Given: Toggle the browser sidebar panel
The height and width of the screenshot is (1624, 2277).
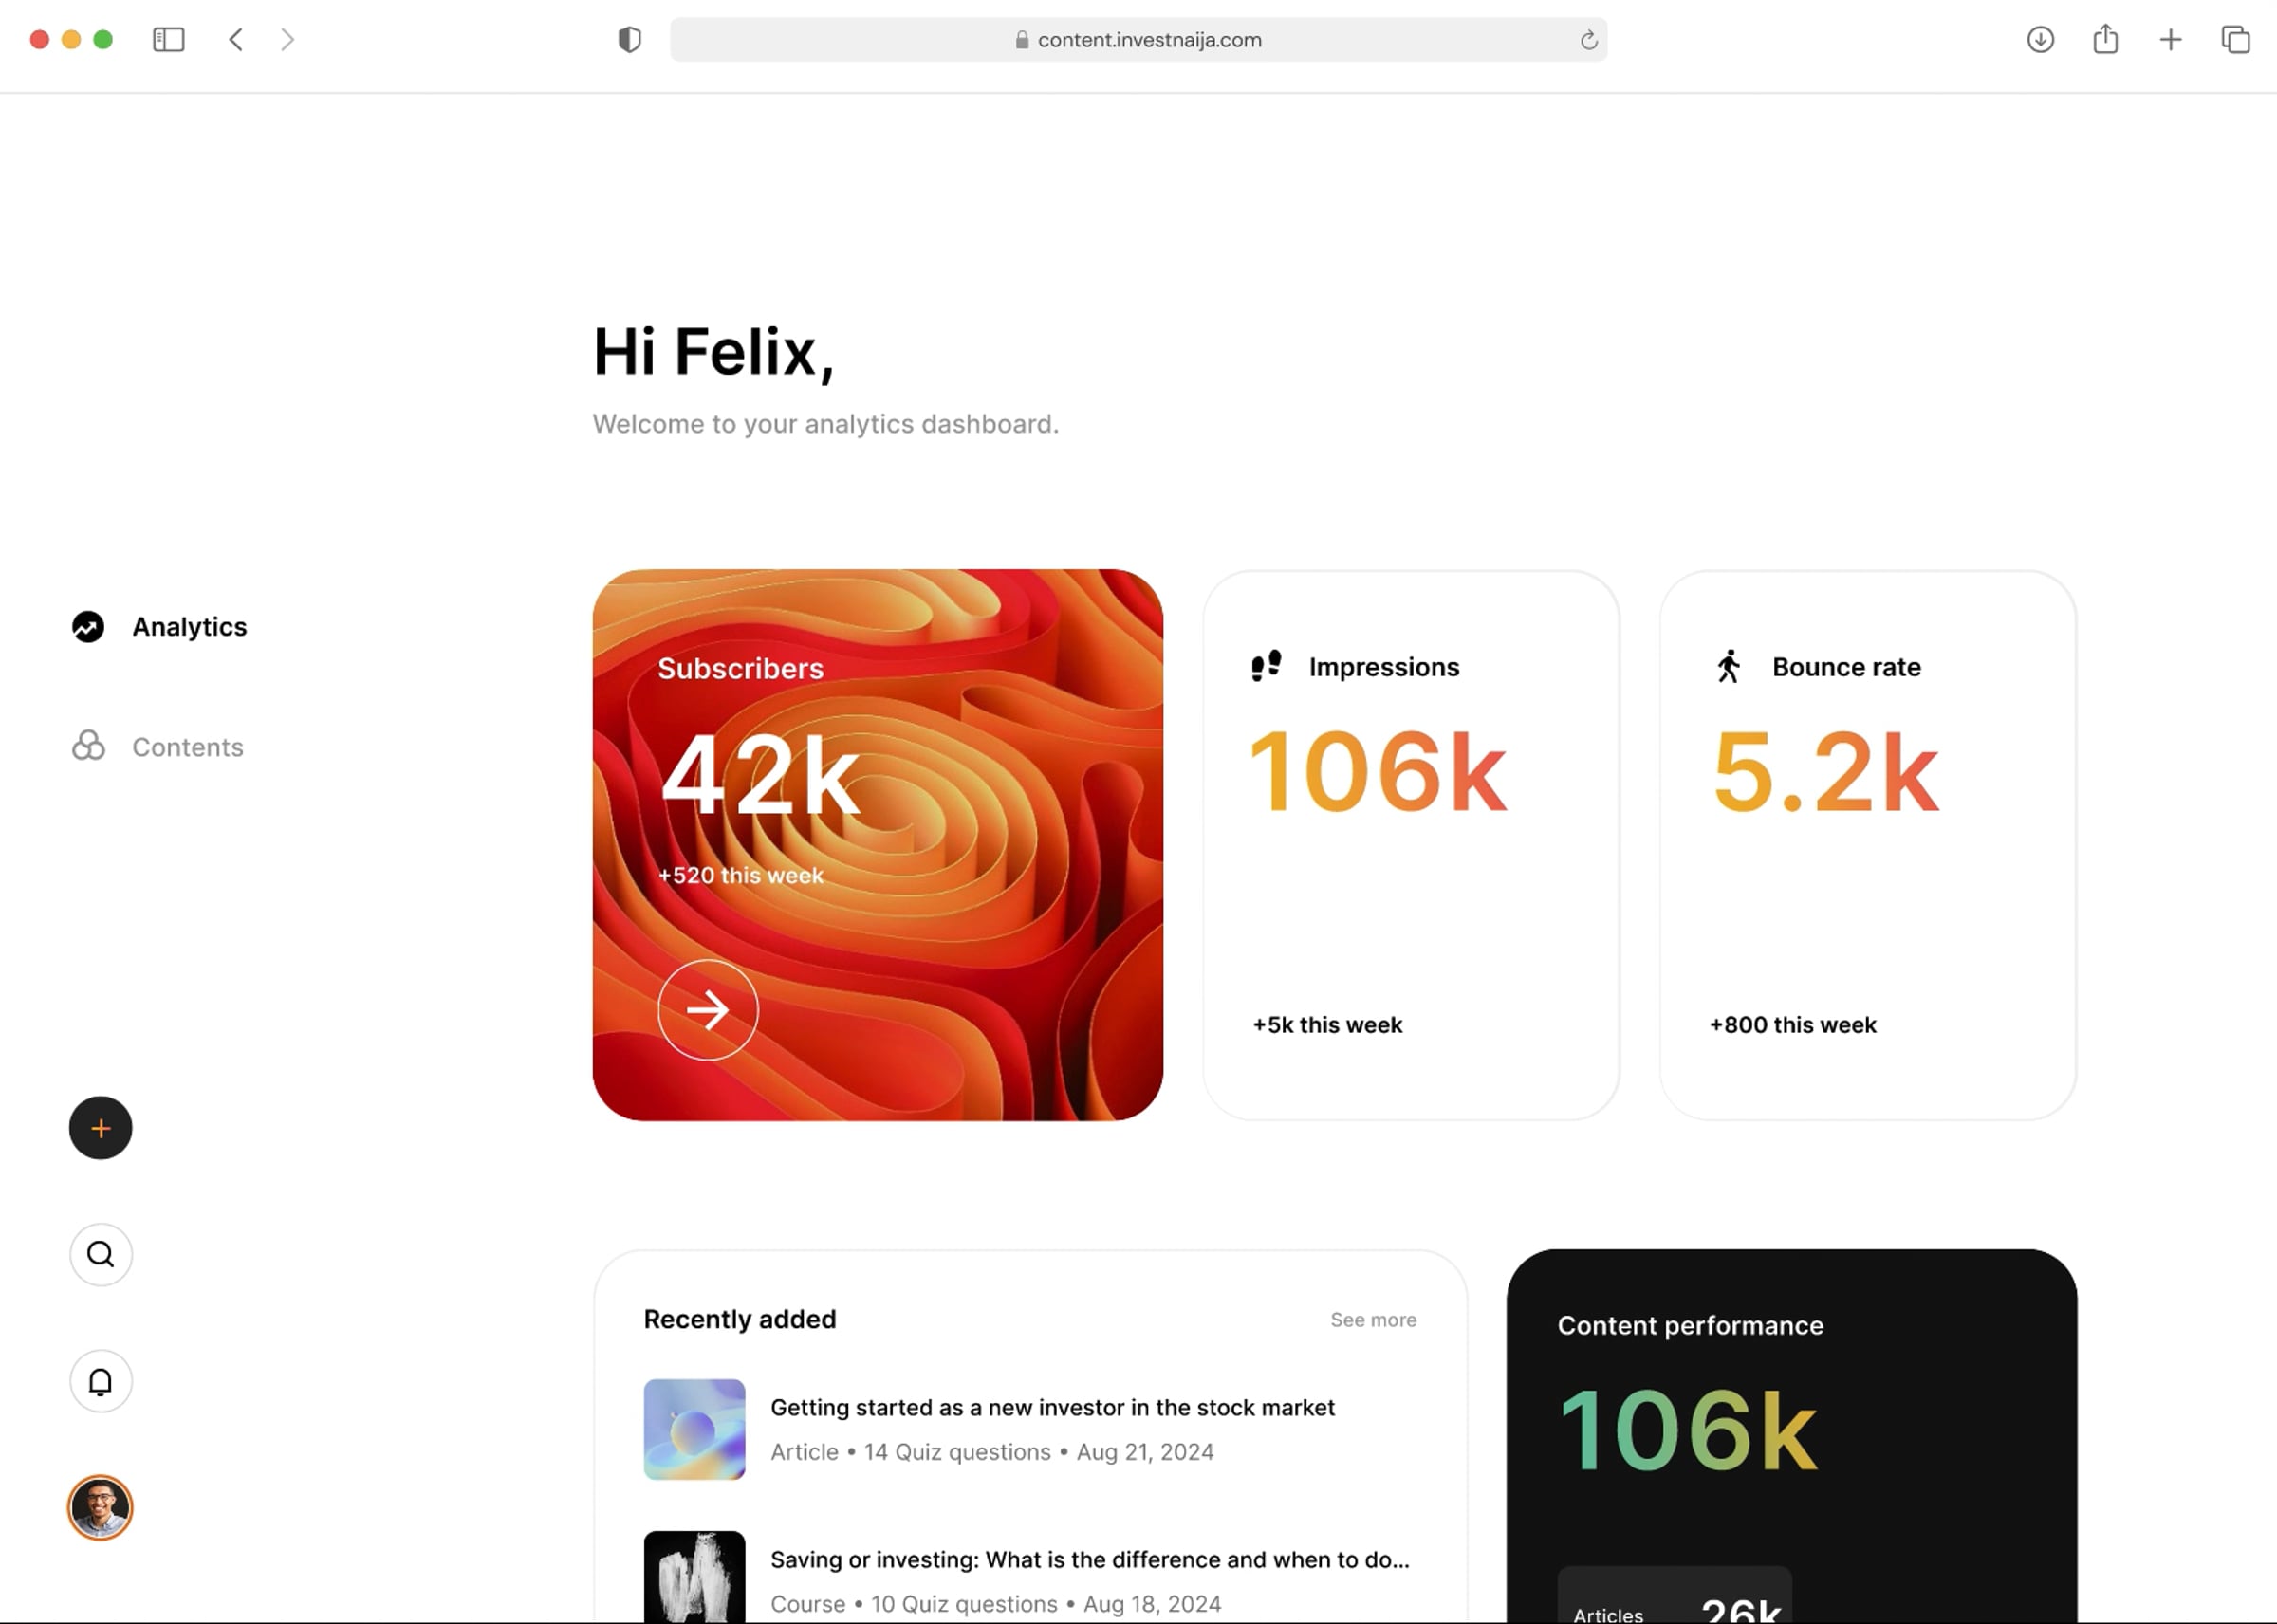Looking at the screenshot, I should 168,40.
